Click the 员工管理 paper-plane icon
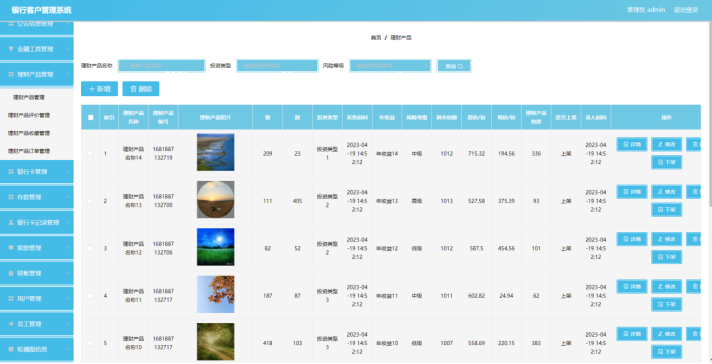The width and height of the screenshot is (712, 364). pyautogui.click(x=11, y=324)
